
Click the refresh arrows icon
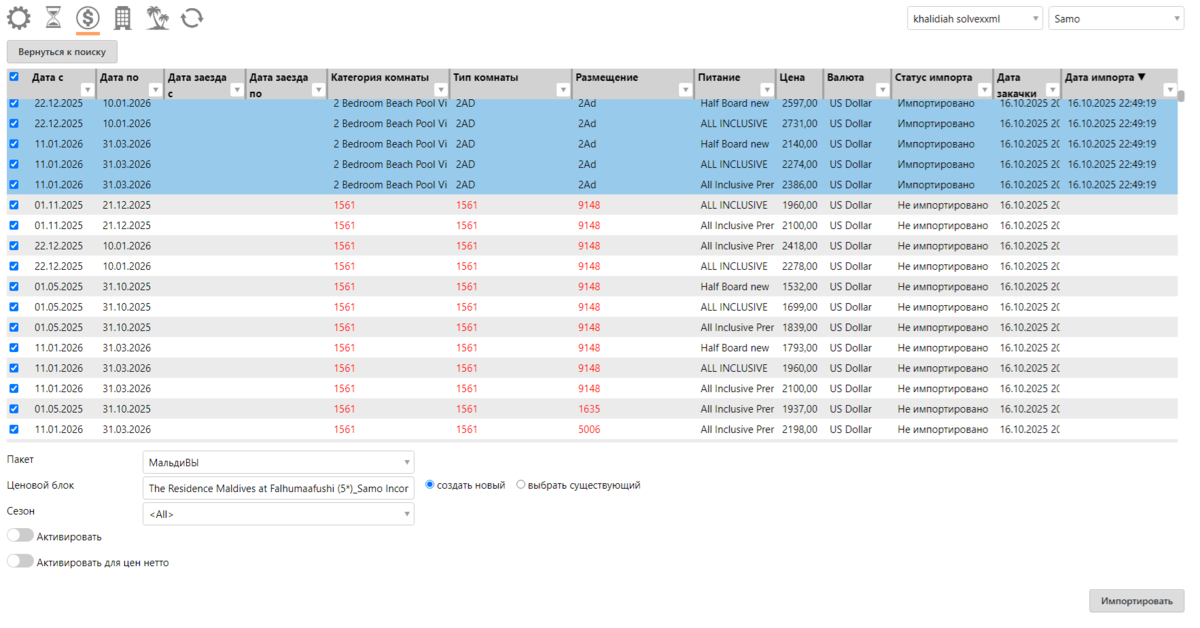(192, 17)
